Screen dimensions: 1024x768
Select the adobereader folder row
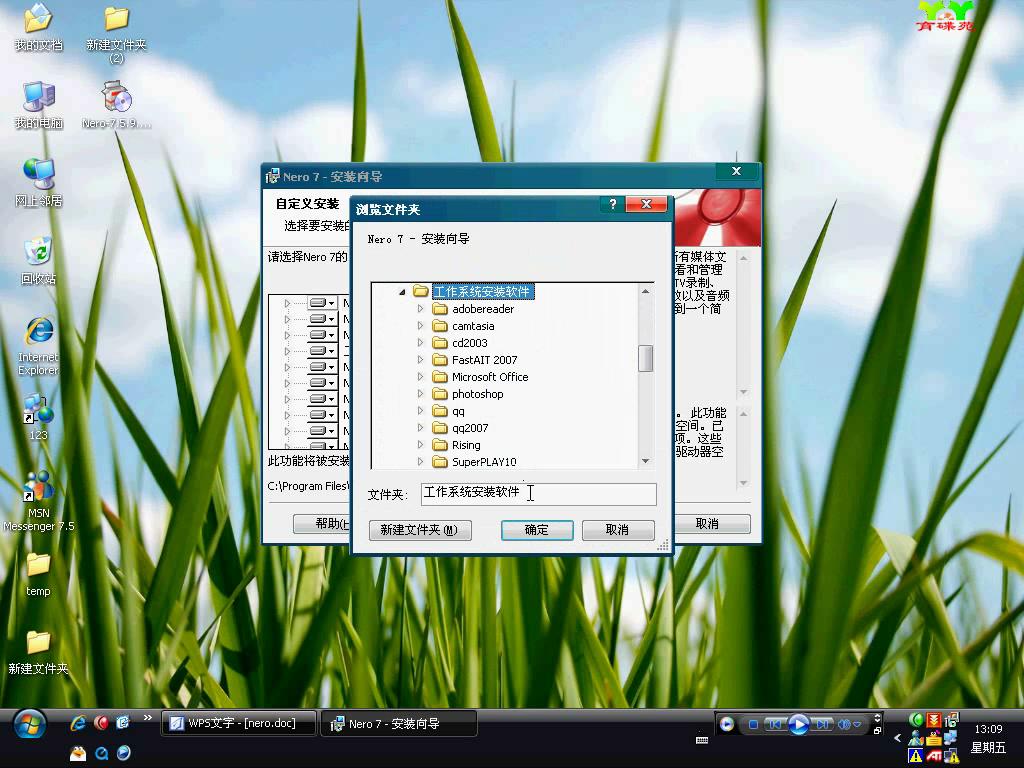pos(473,309)
